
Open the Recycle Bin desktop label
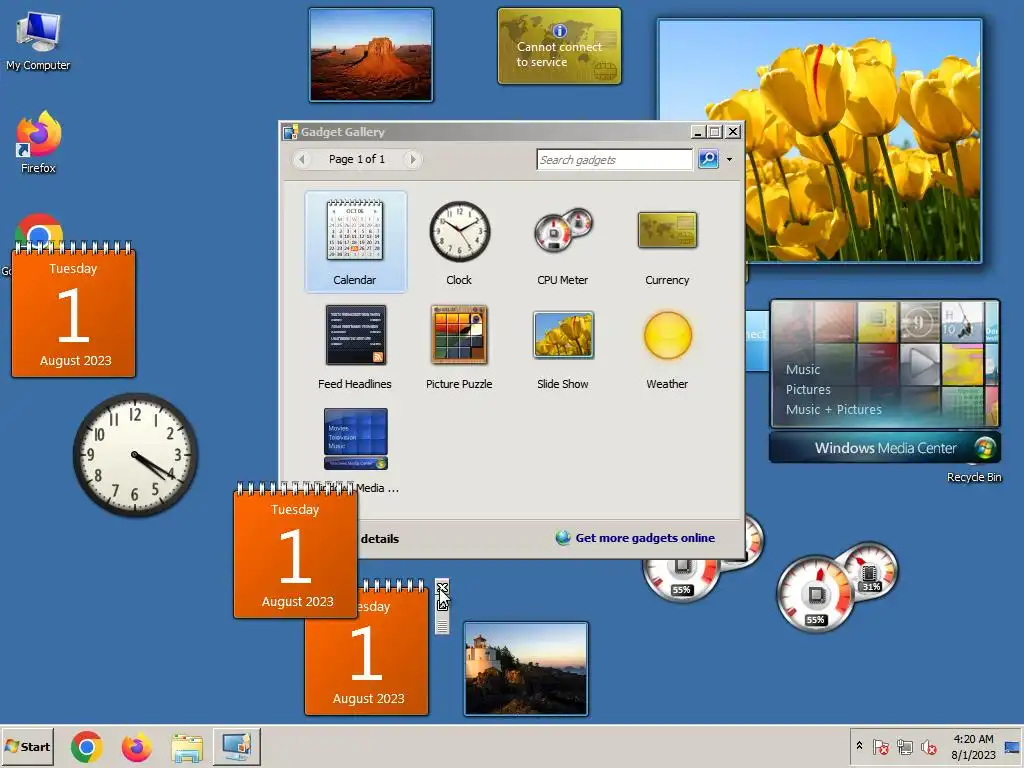[974, 477]
